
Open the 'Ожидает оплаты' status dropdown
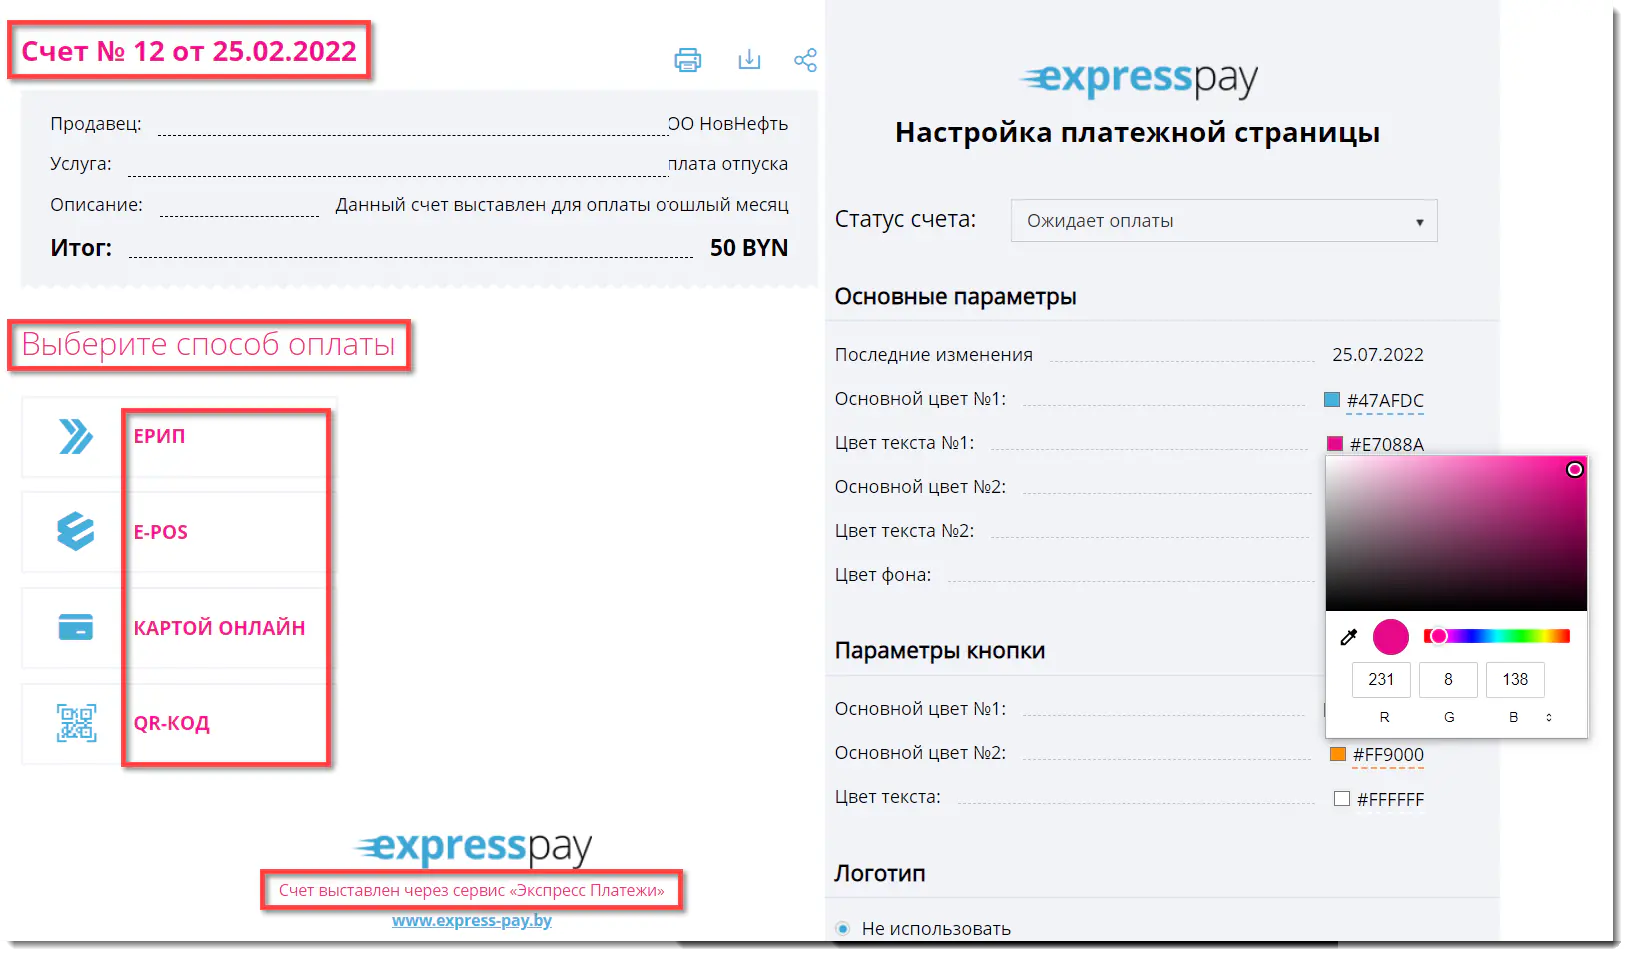1224,221
